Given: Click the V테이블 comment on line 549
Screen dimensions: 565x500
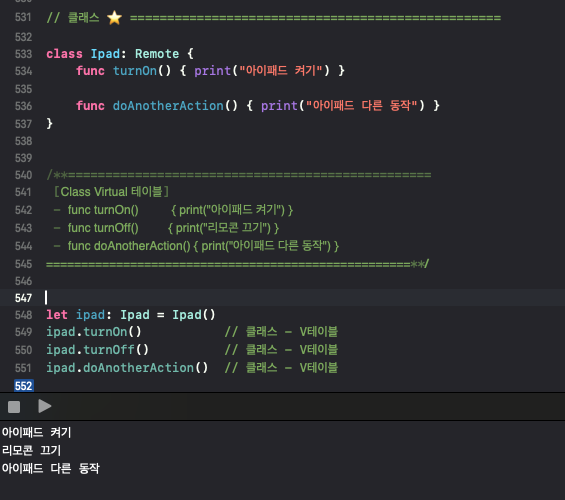Looking at the screenshot, I should click(281, 332).
